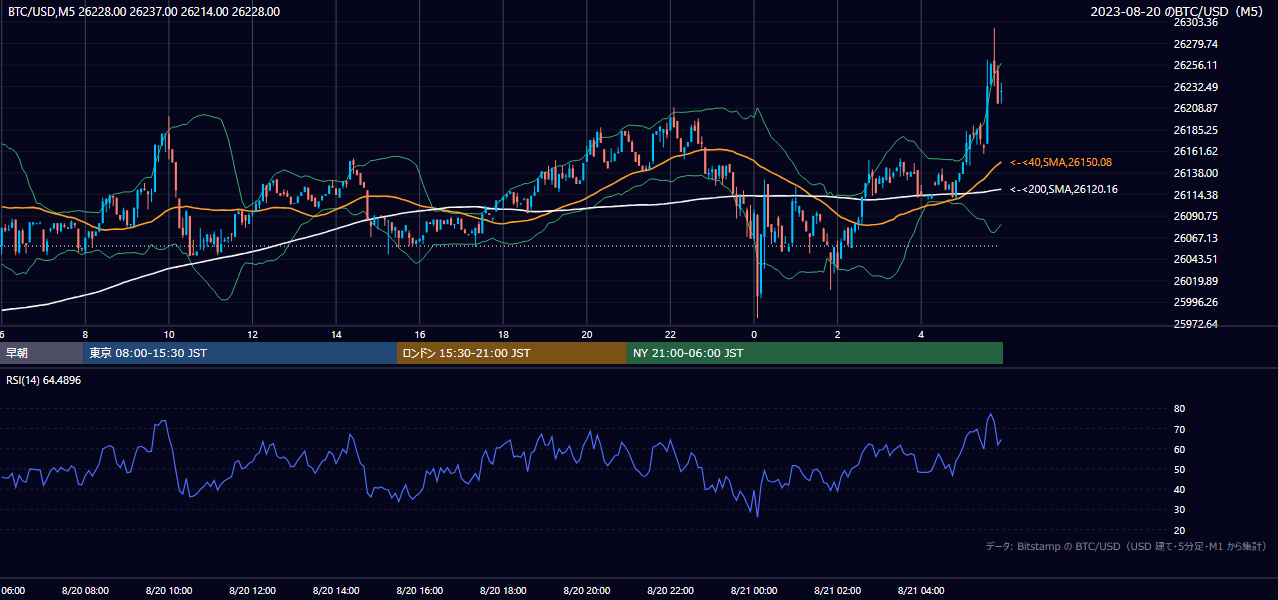
Task: Click the '8/20 08:00' date label
Action: click(x=85, y=591)
